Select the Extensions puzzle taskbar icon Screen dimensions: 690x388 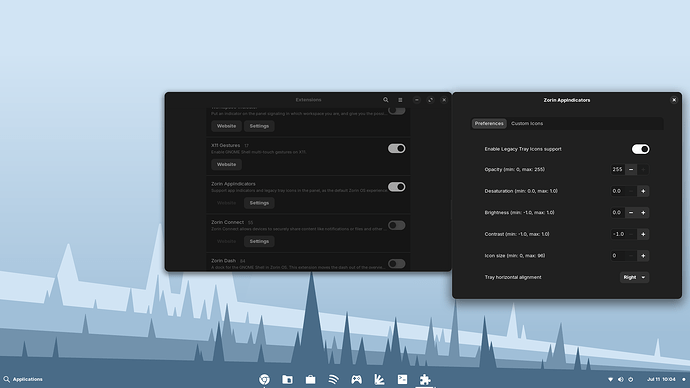[425, 379]
